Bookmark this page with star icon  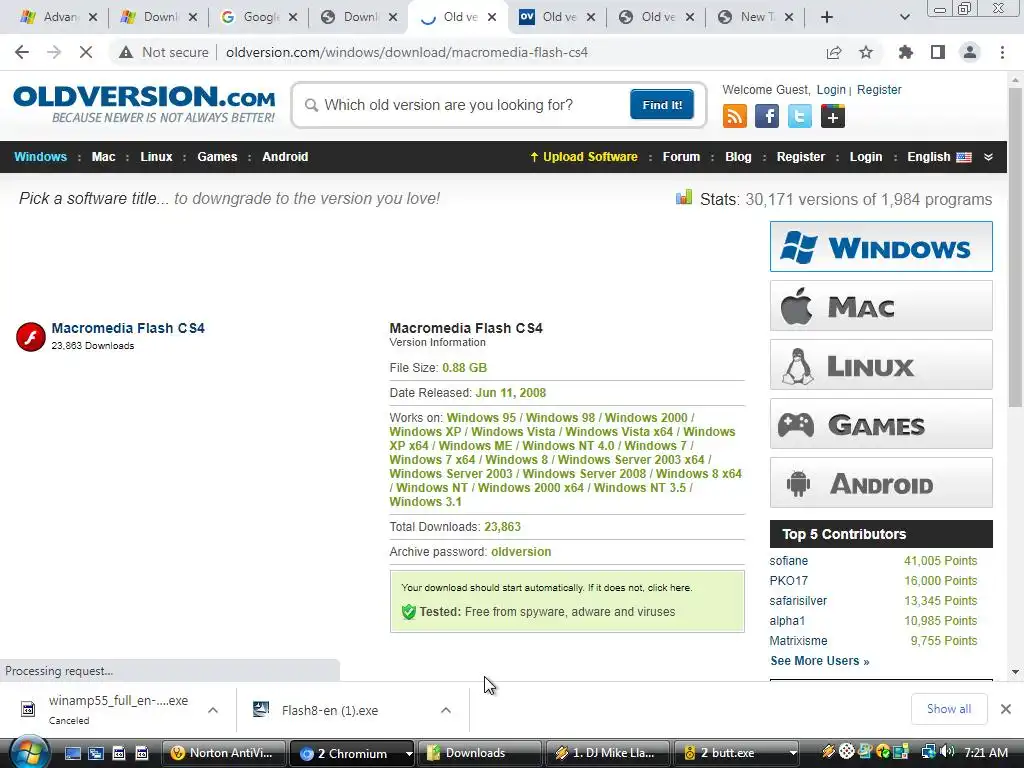click(866, 52)
